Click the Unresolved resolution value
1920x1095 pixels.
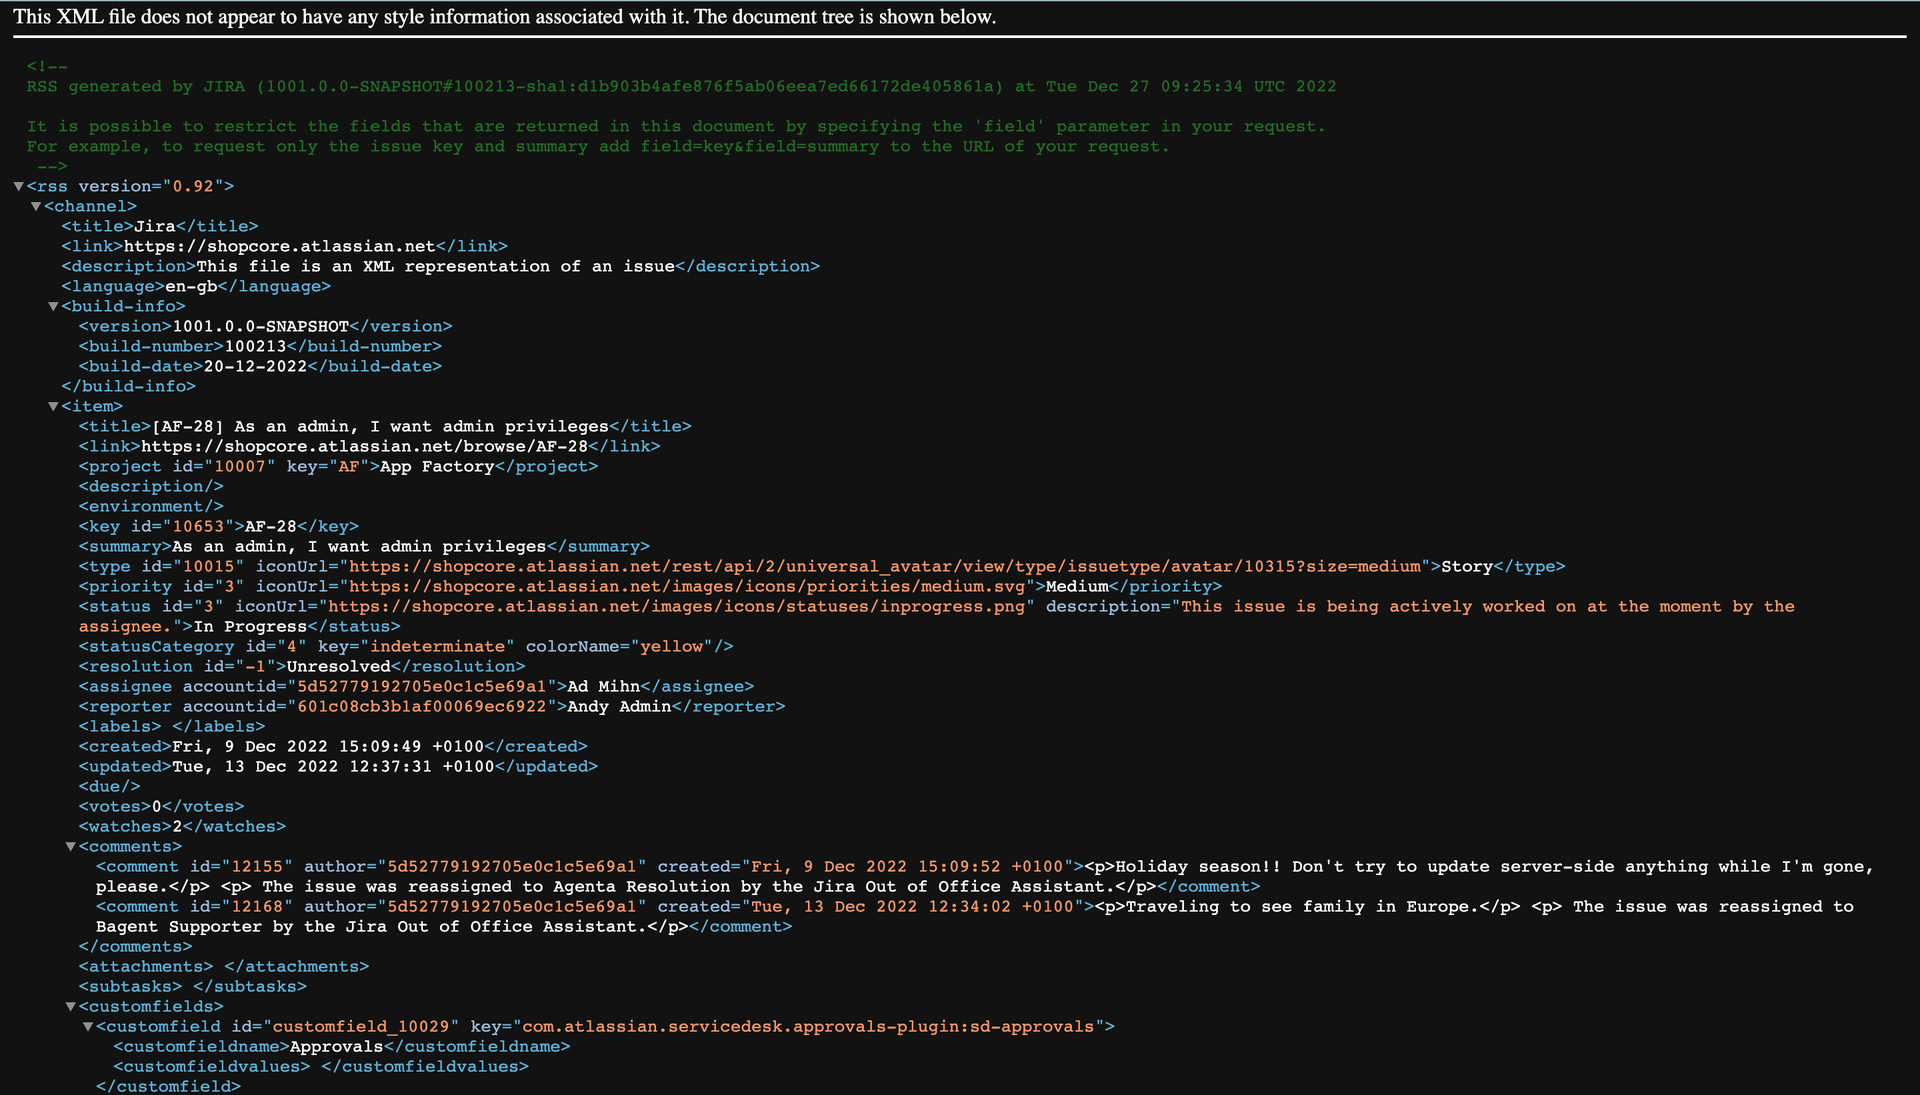[338, 666]
